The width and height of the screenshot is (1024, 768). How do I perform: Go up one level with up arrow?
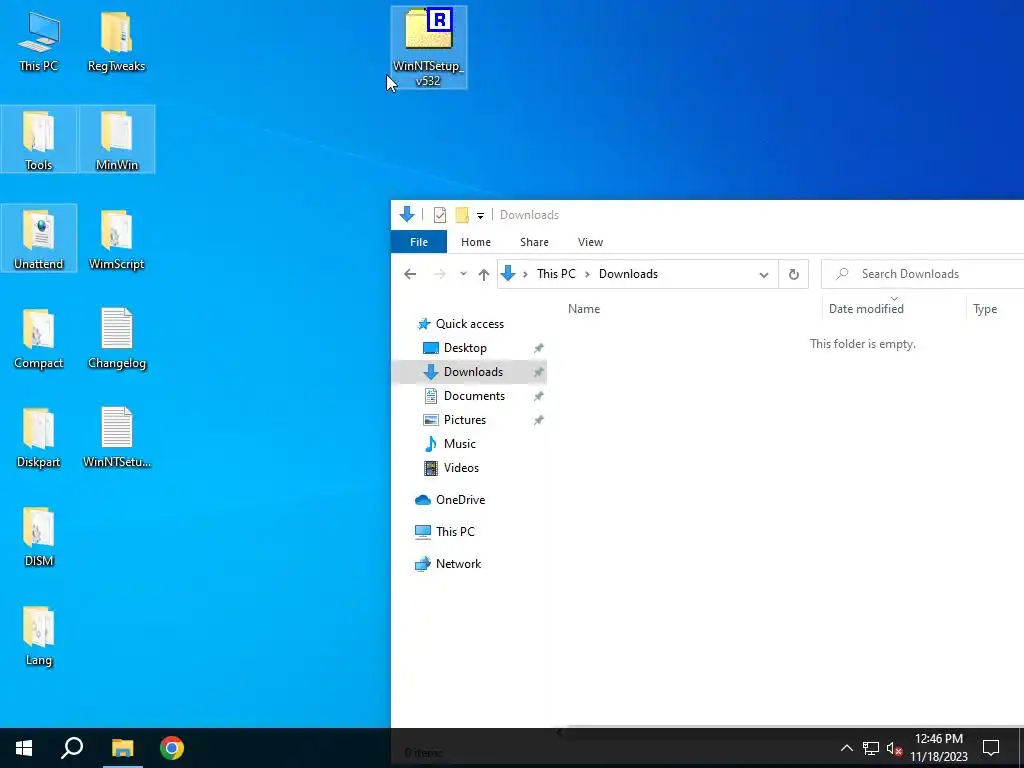click(483, 274)
